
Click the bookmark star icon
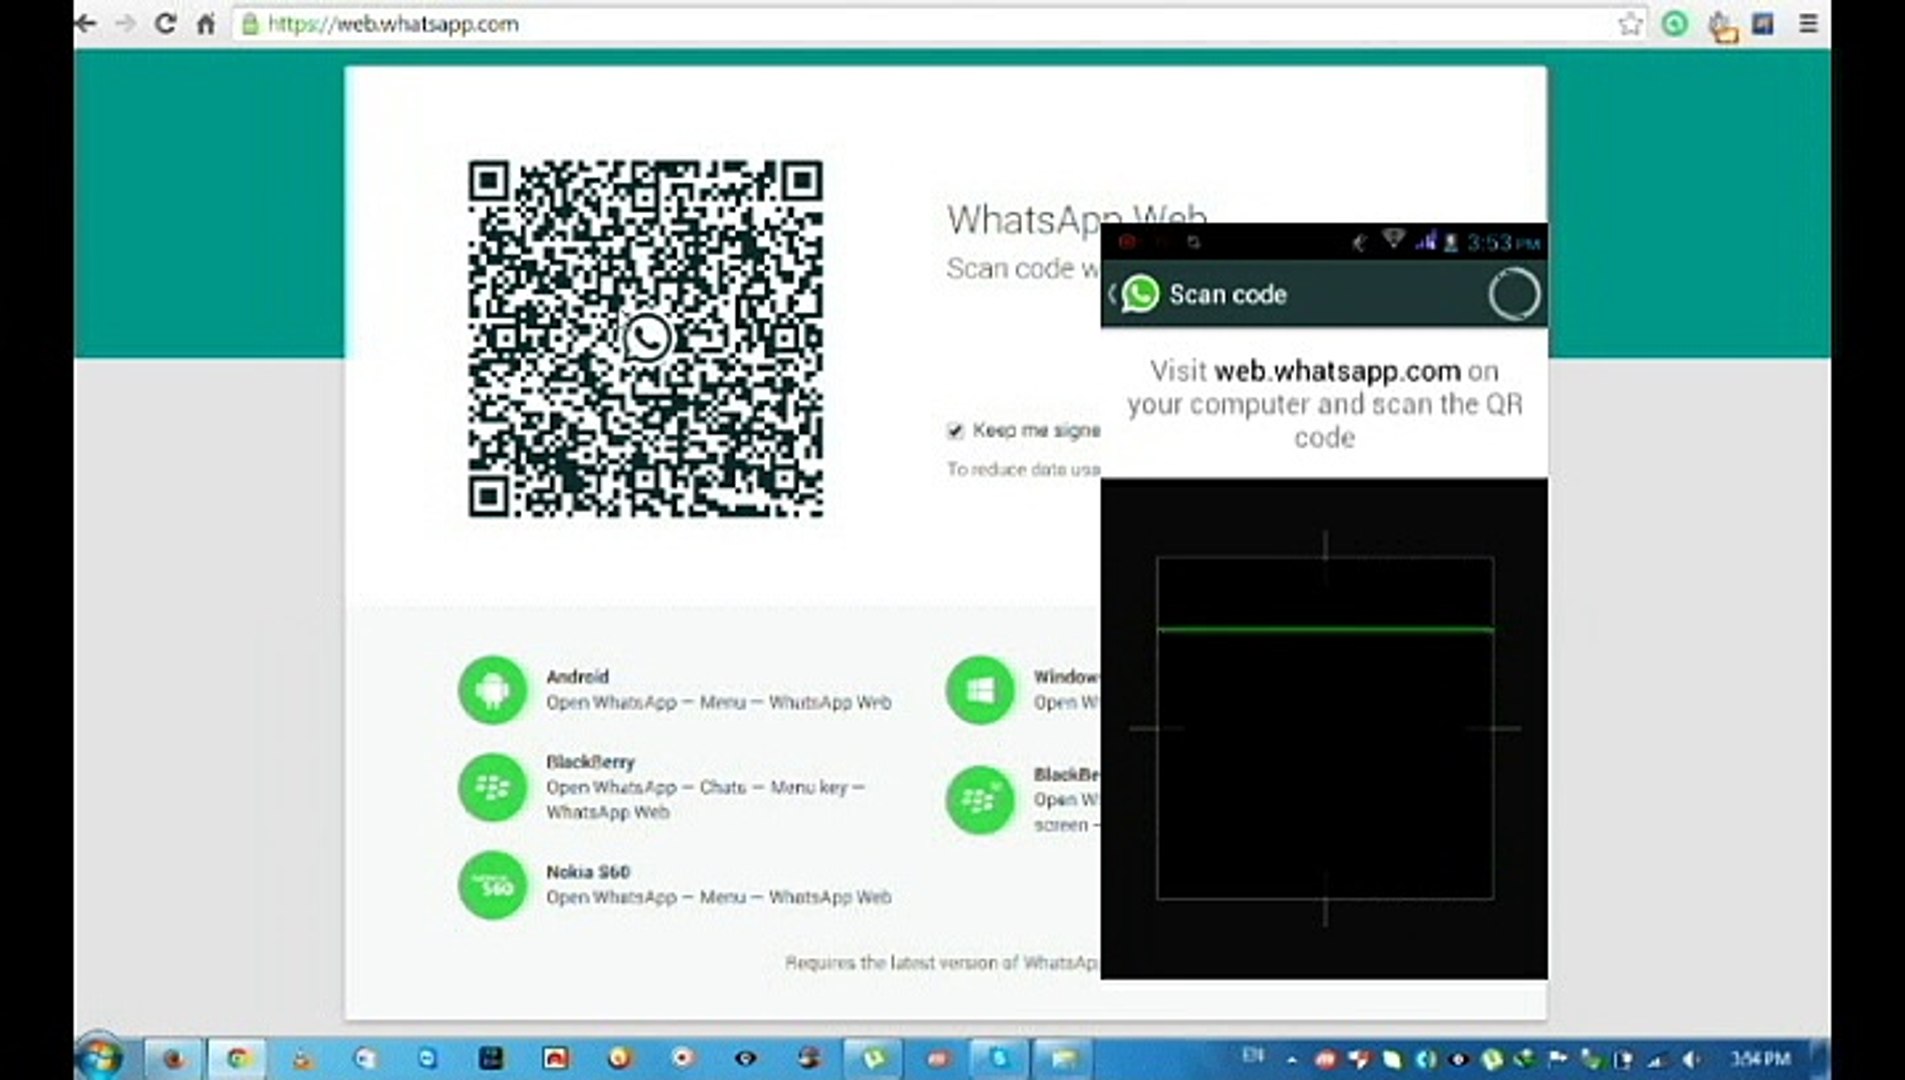(1632, 23)
